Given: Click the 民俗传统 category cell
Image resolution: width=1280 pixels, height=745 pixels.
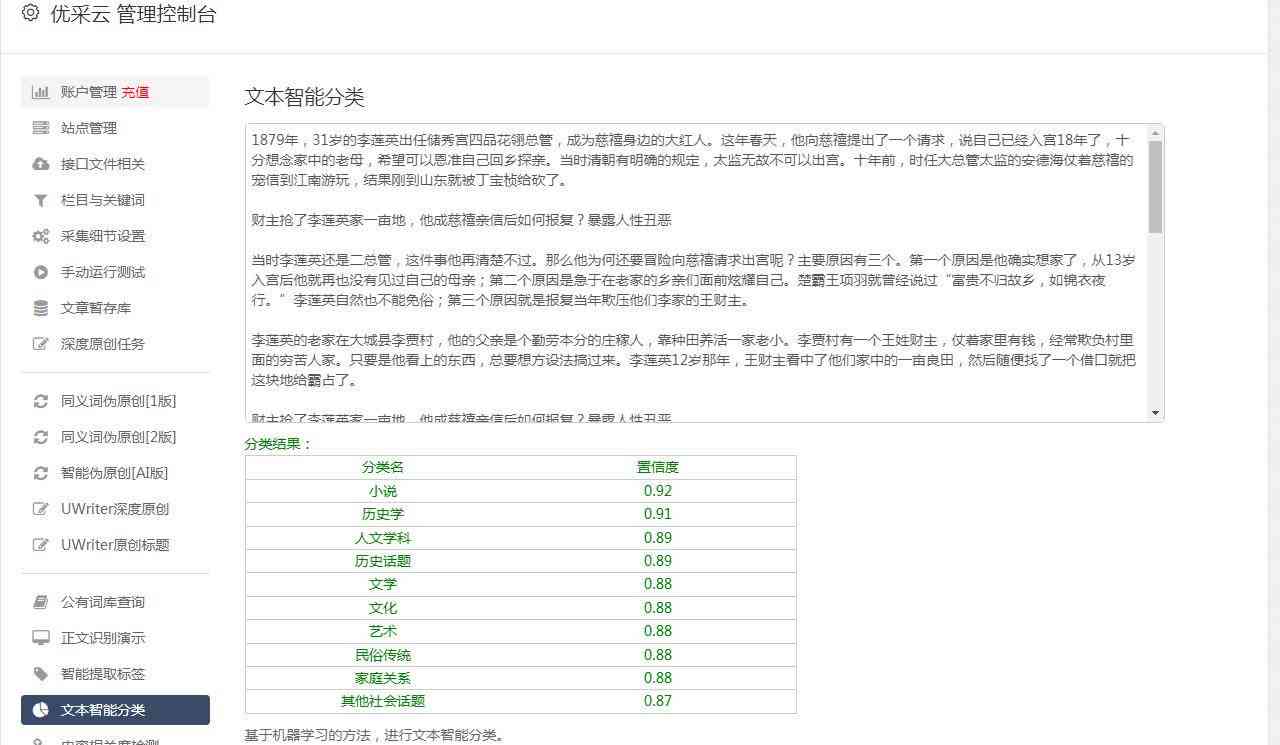Looking at the screenshot, I should click(383, 655).
